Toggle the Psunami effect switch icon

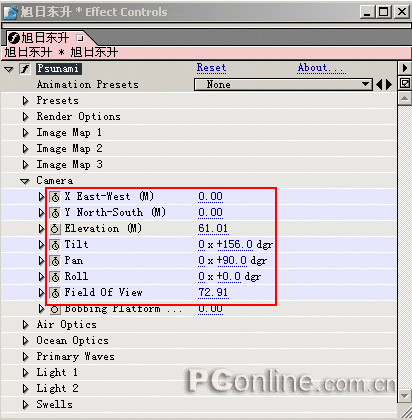click(25, 69)
